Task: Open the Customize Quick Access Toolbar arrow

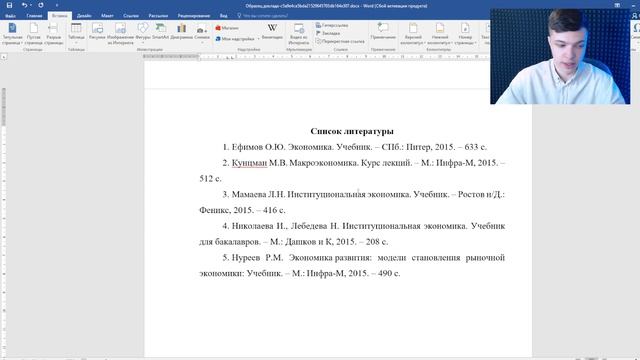Action: (x=57, y=5)
